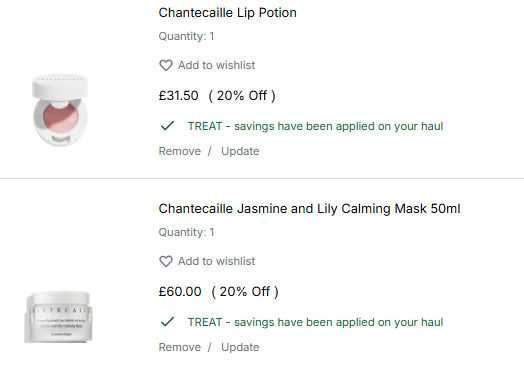Click the Calming Mask TREAT savings message
Screen dimensions: 524x369
pos(315,322)
